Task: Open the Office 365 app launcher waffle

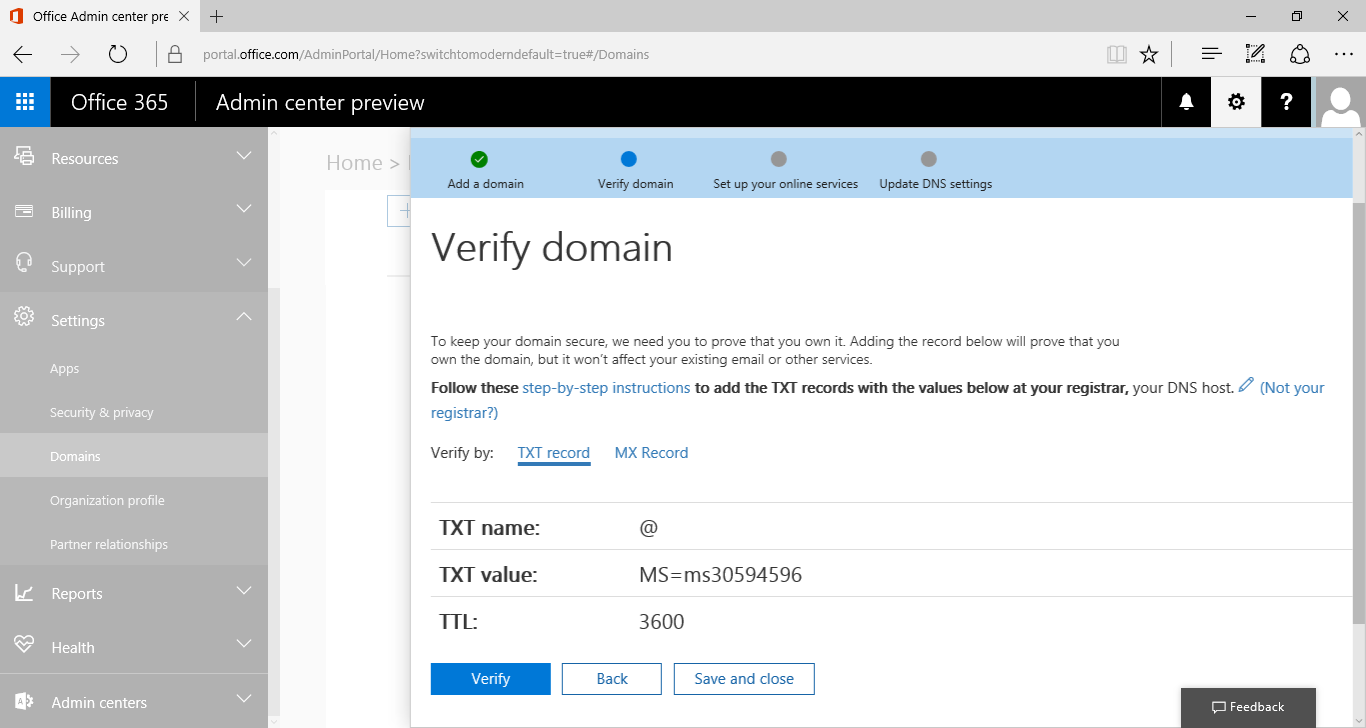Action: [25, 102]
